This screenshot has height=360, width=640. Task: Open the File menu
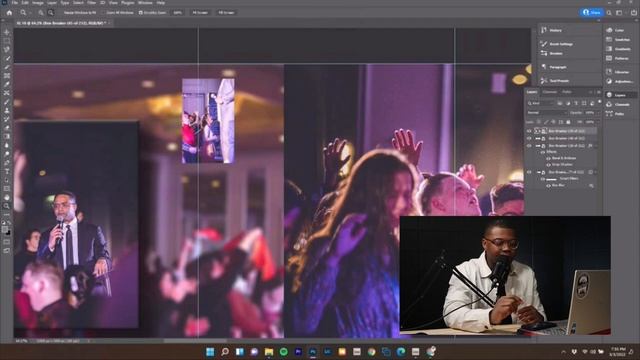click(x=14, y=2)
